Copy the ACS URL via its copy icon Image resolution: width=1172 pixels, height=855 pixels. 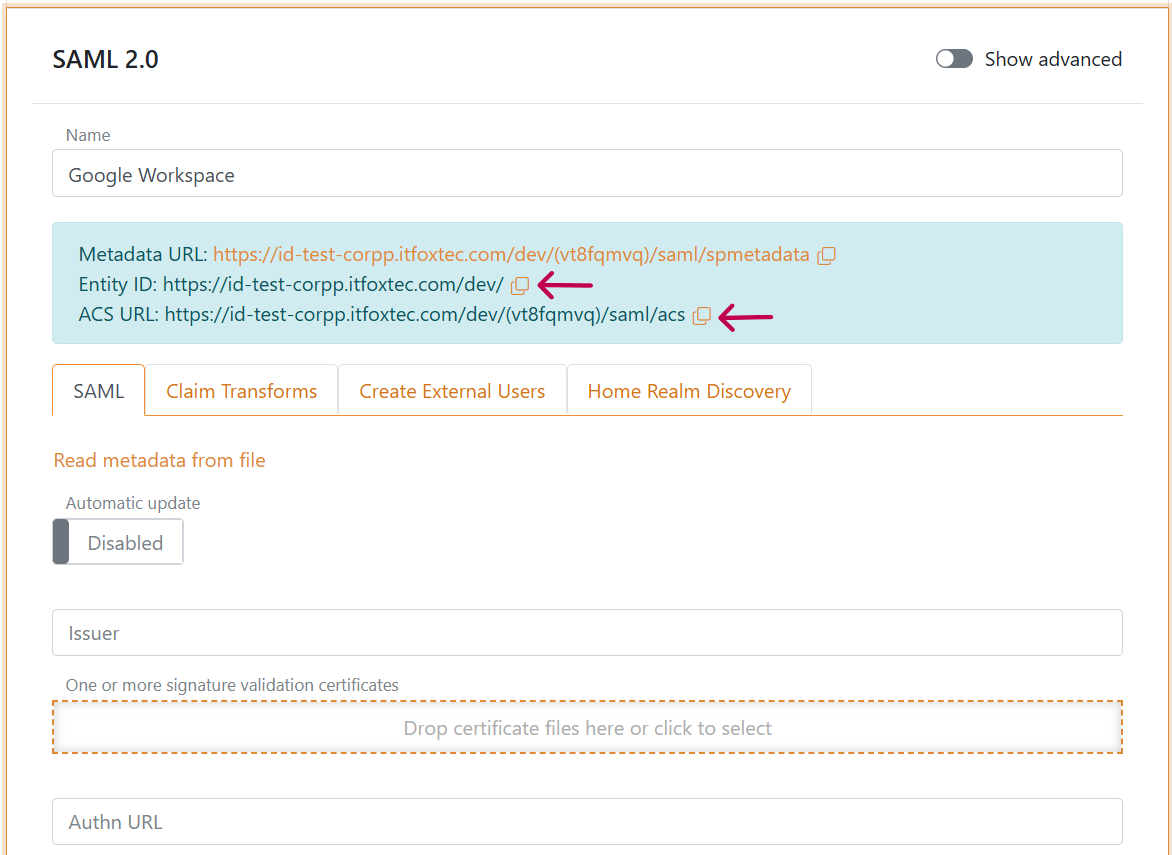(x=701, y=316)
